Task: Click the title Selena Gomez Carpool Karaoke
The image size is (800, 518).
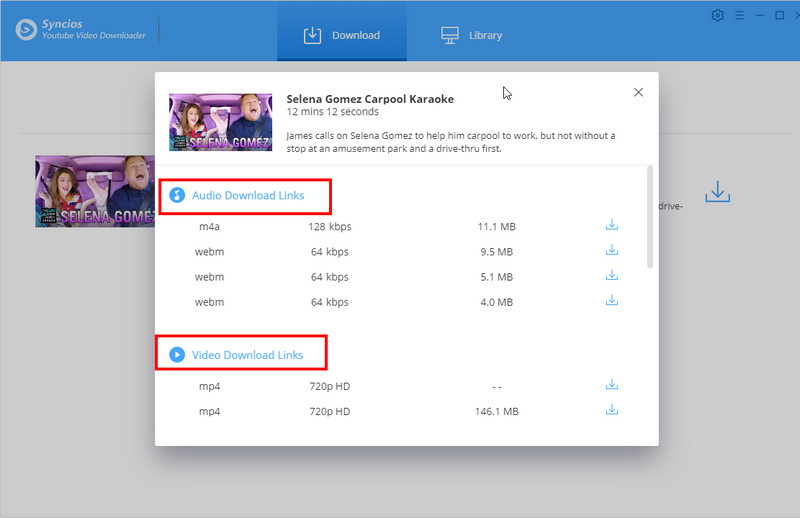Action: 370,99
